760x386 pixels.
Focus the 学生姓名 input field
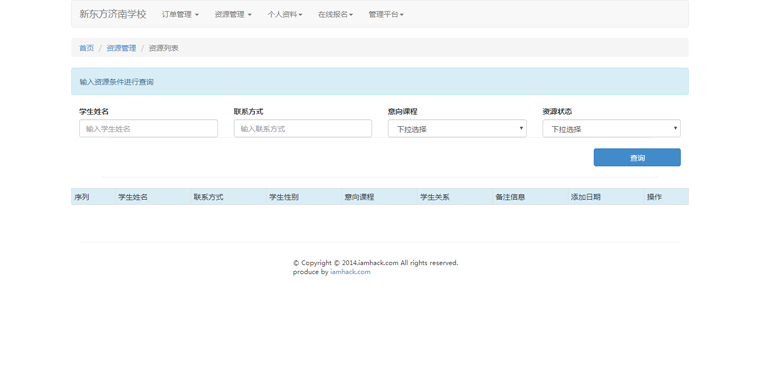point(148,129)
